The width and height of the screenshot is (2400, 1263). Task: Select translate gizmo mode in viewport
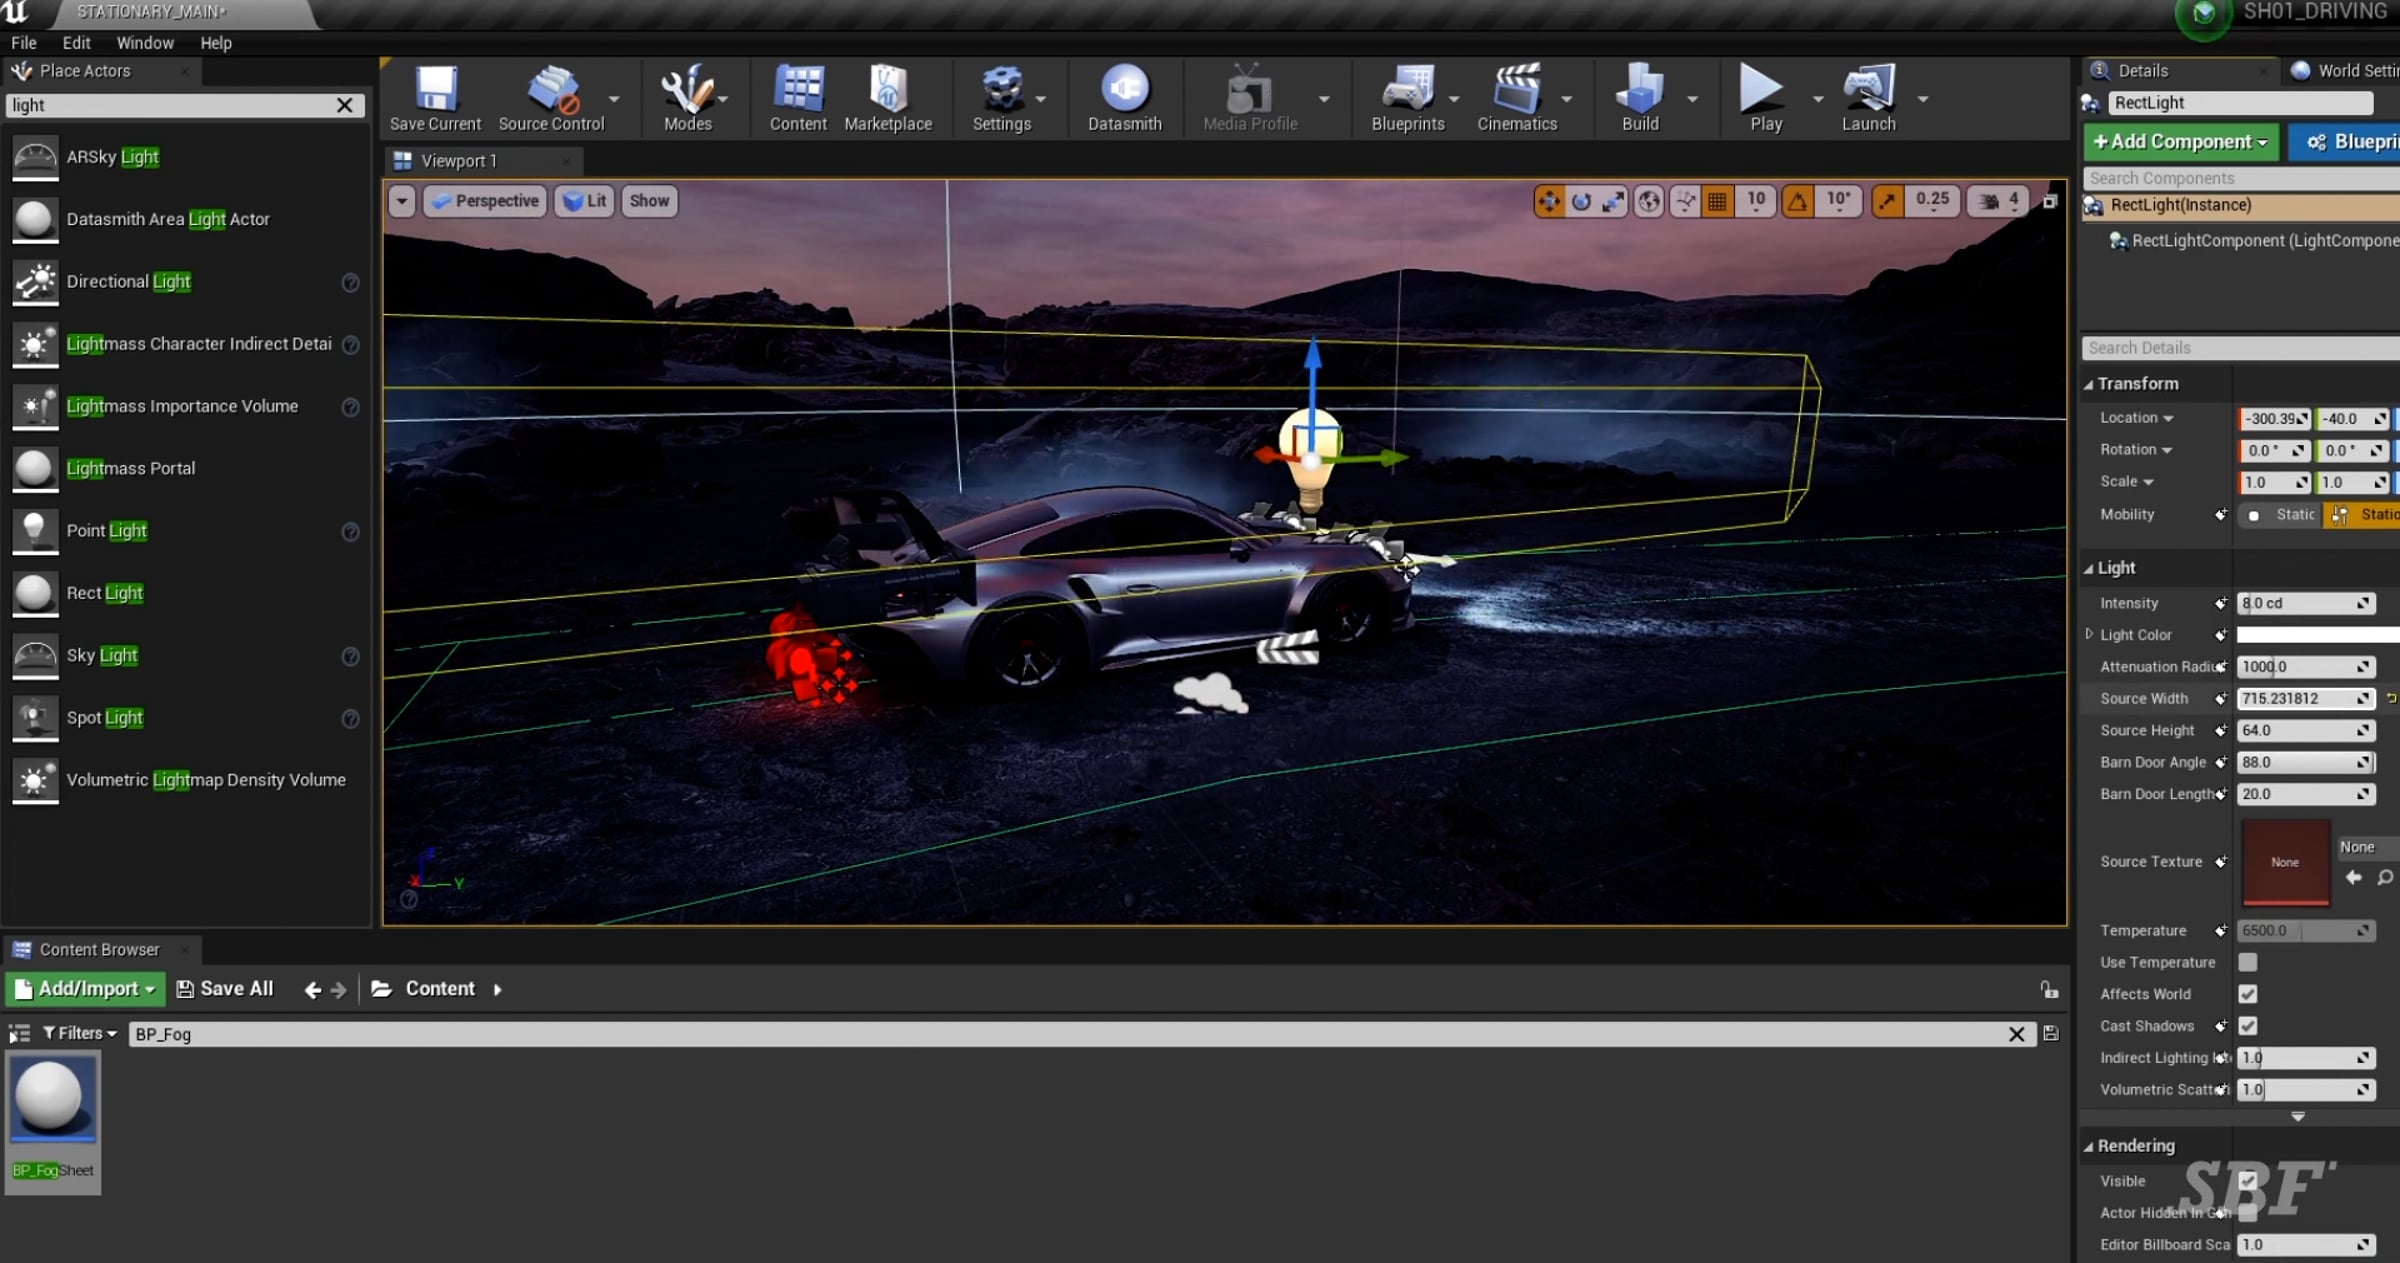pos(1549,201)
